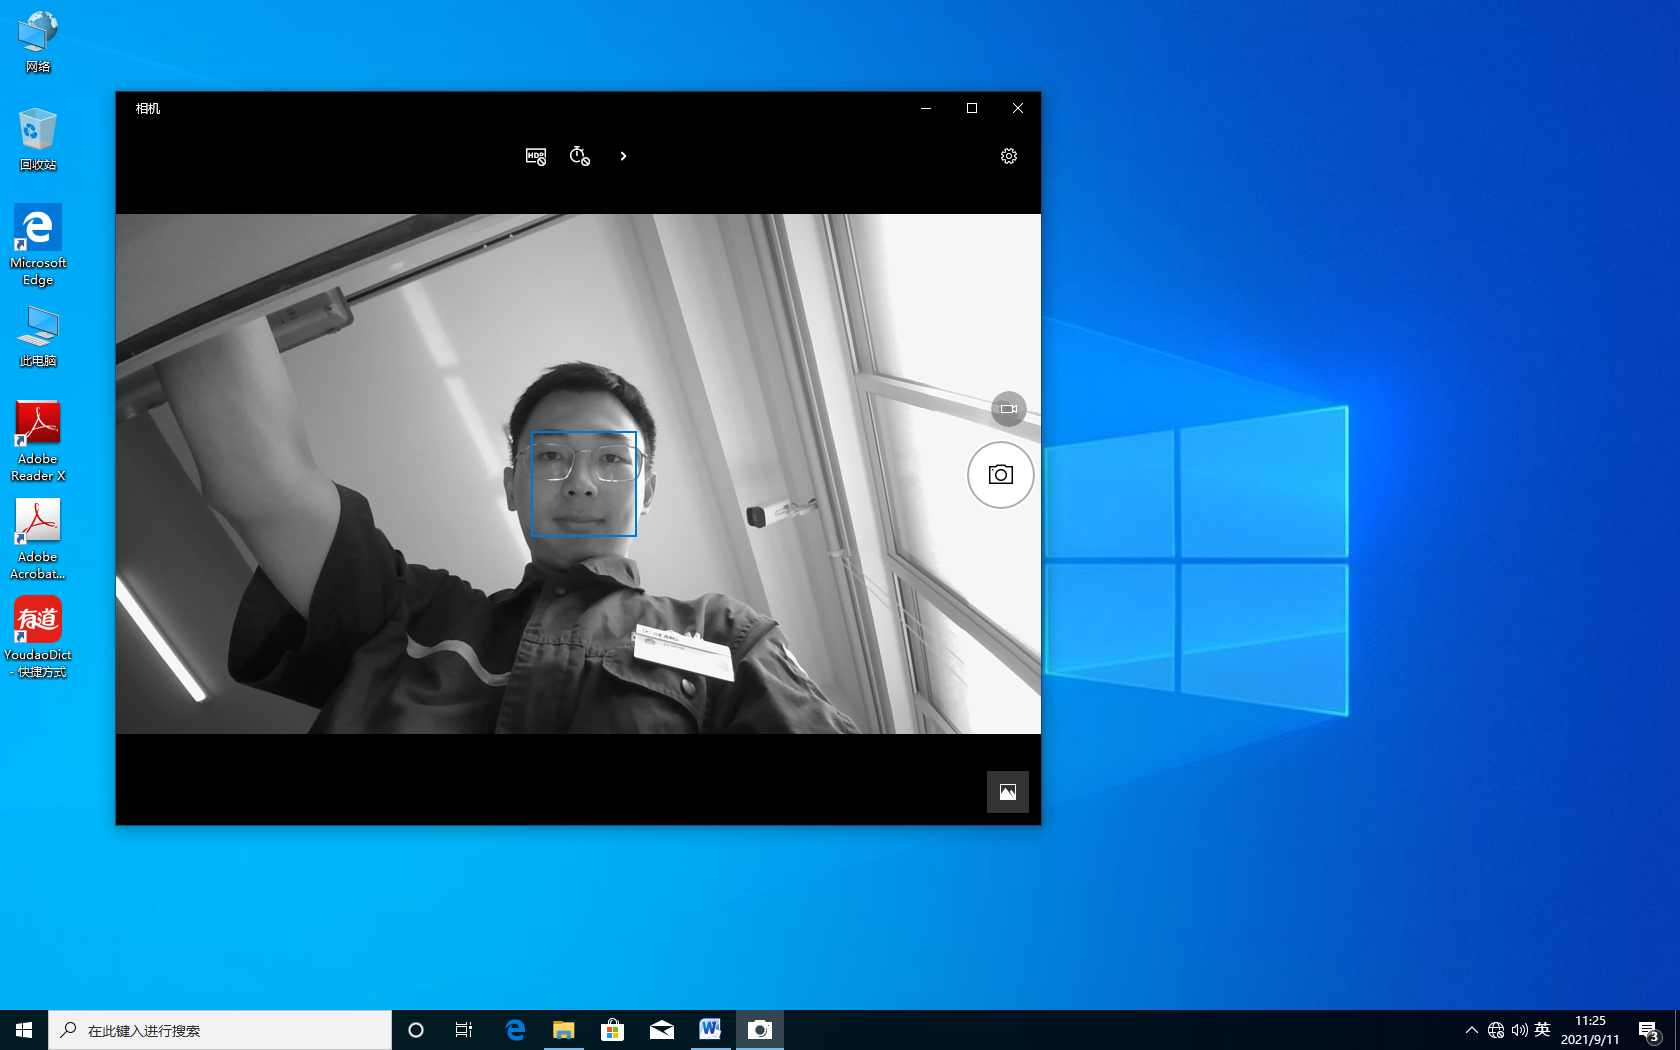Open Microsoft Store from taskbar
Screen dimensions: 1680x1050
click(612, 1030)
